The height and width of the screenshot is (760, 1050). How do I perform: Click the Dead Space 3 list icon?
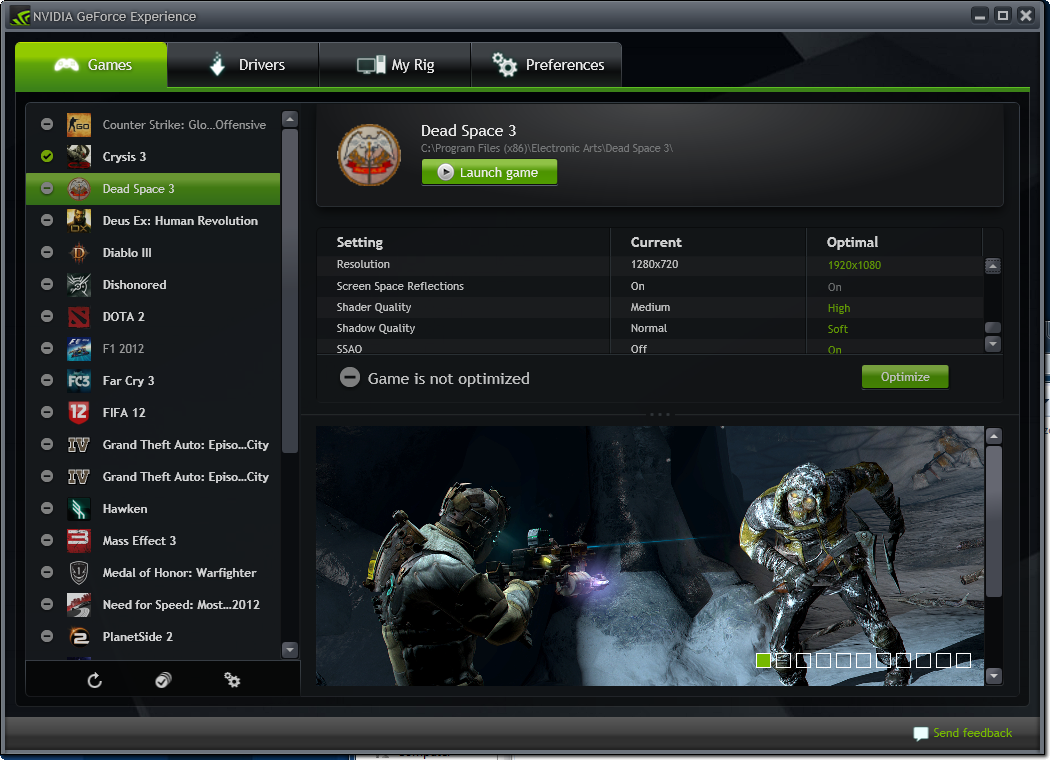click(79, 189)
